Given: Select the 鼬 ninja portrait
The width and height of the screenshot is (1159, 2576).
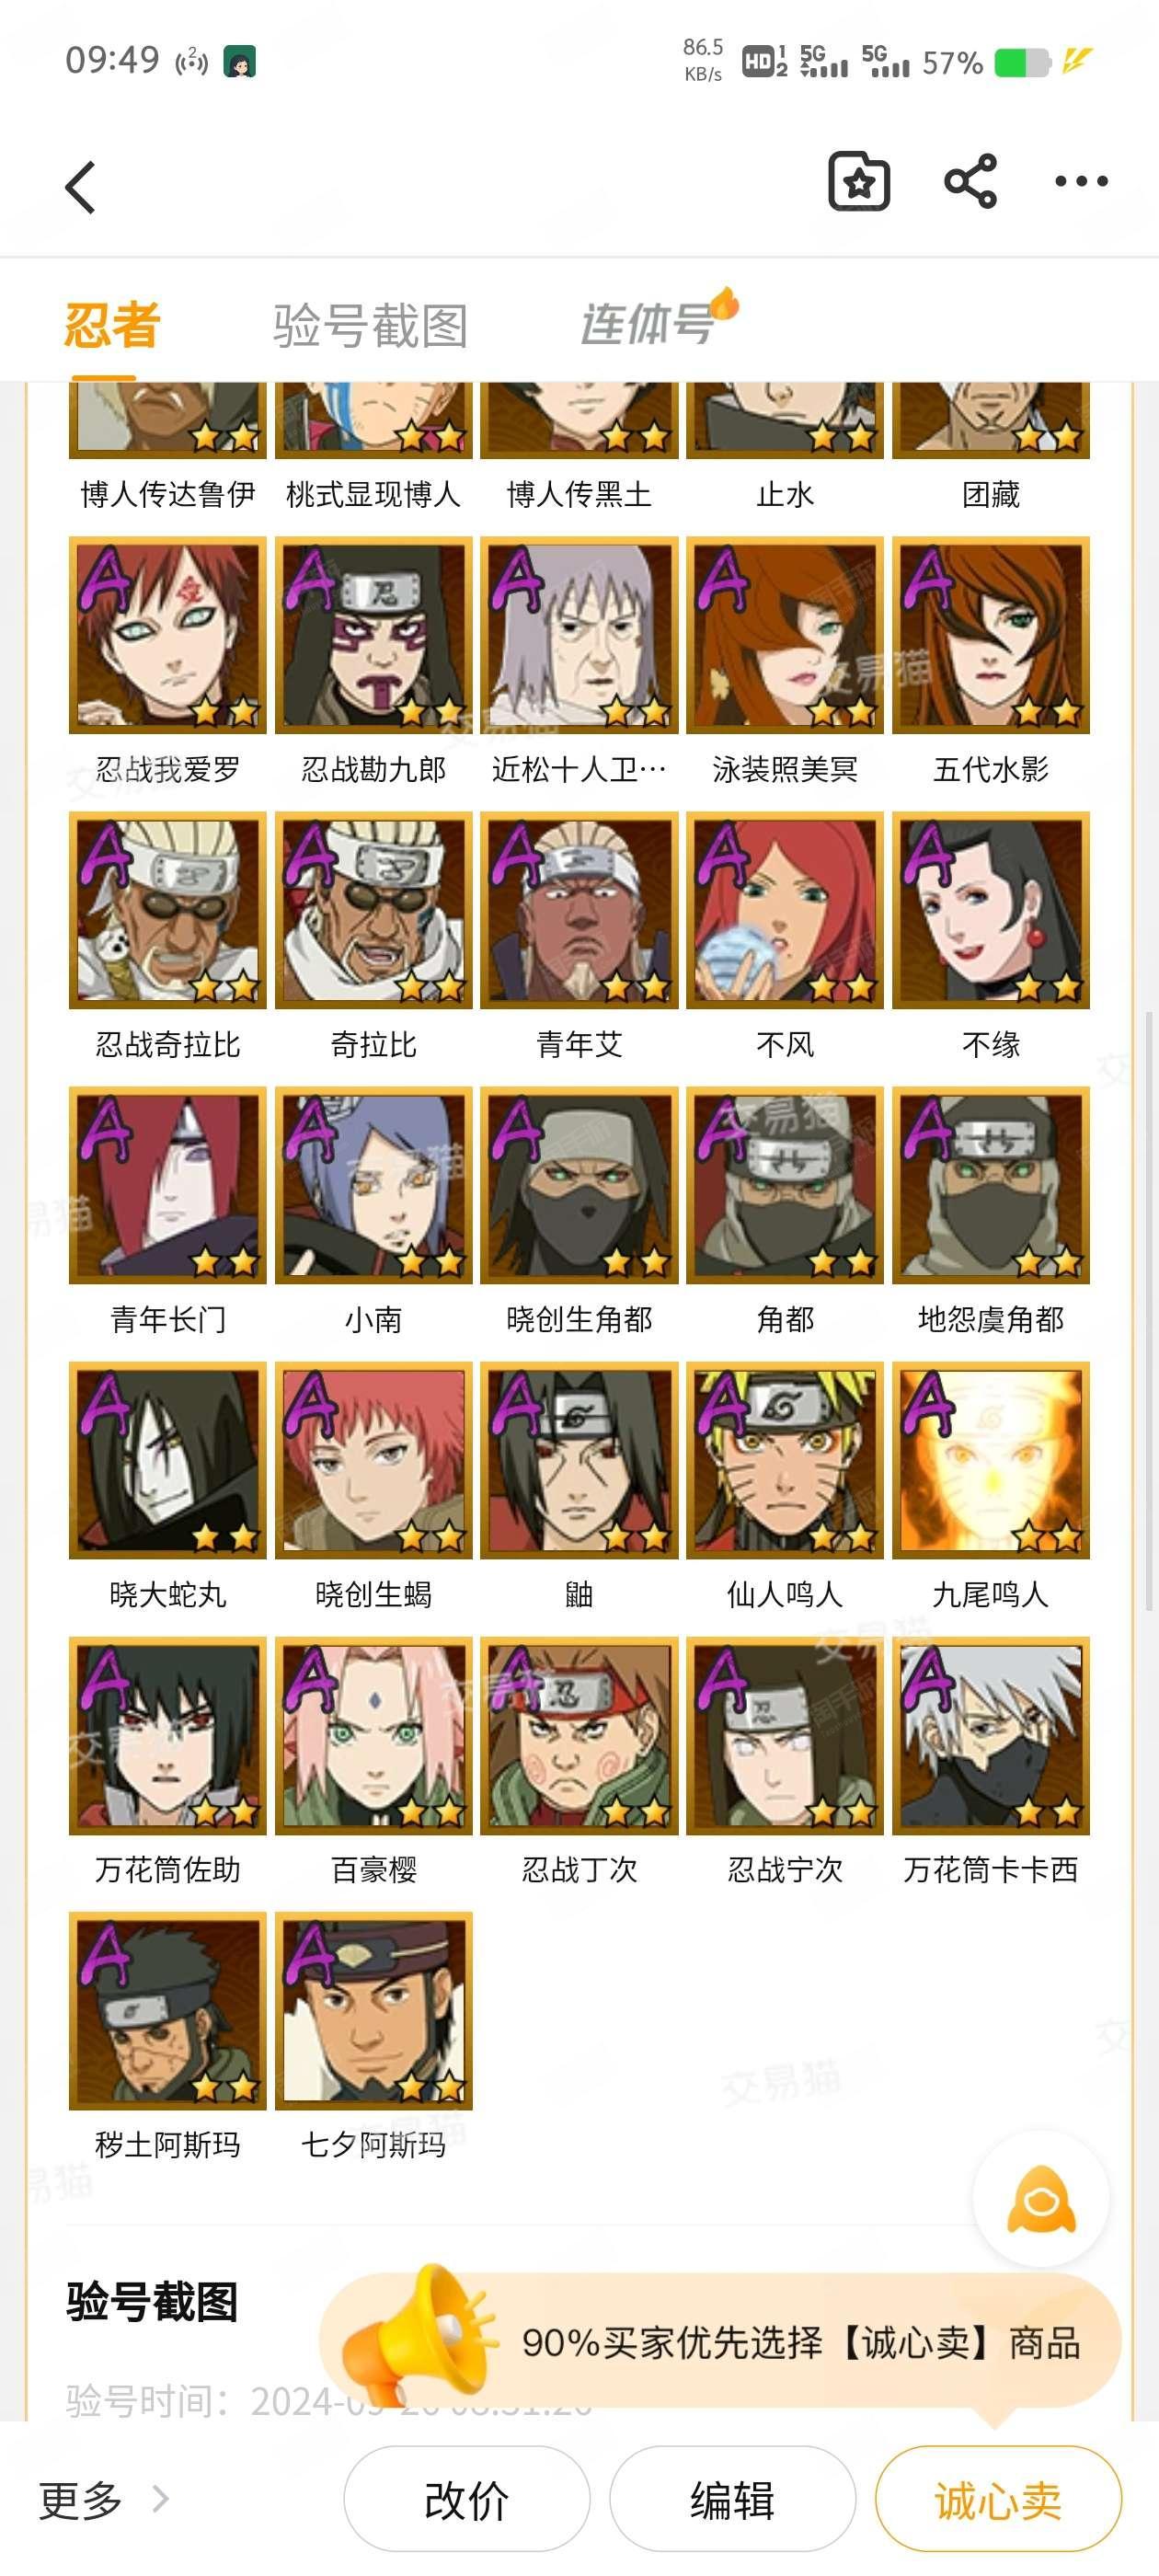Looking at the screenshot, I should coord(579,1459).
